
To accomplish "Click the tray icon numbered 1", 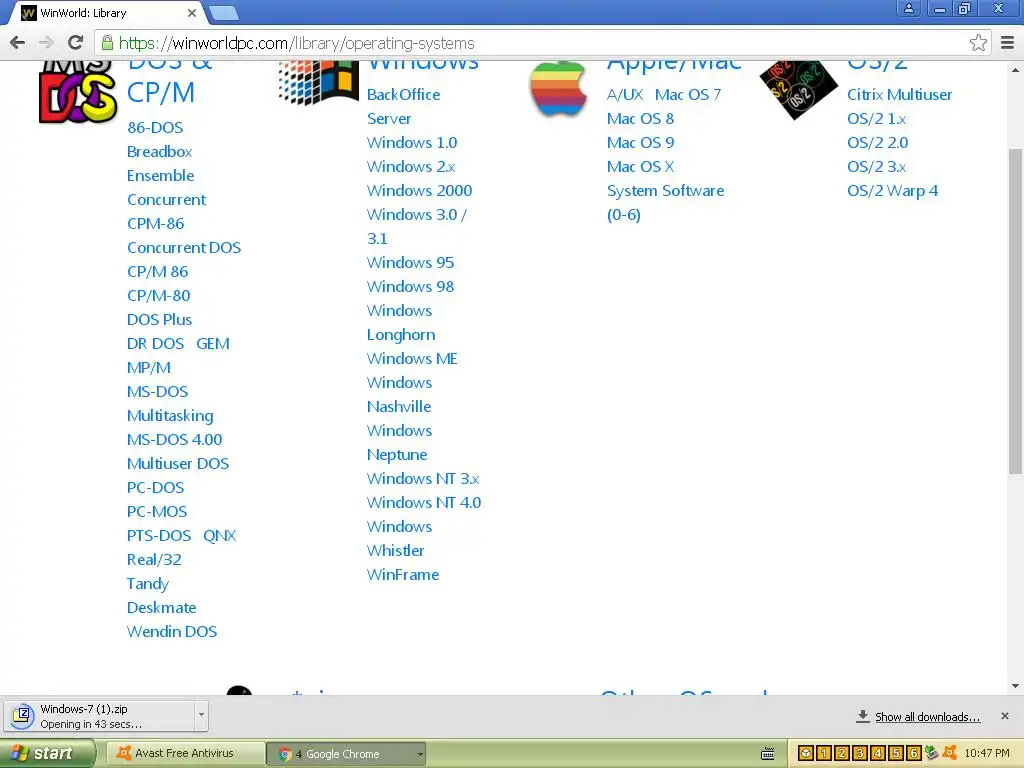I will coord(824,754).
